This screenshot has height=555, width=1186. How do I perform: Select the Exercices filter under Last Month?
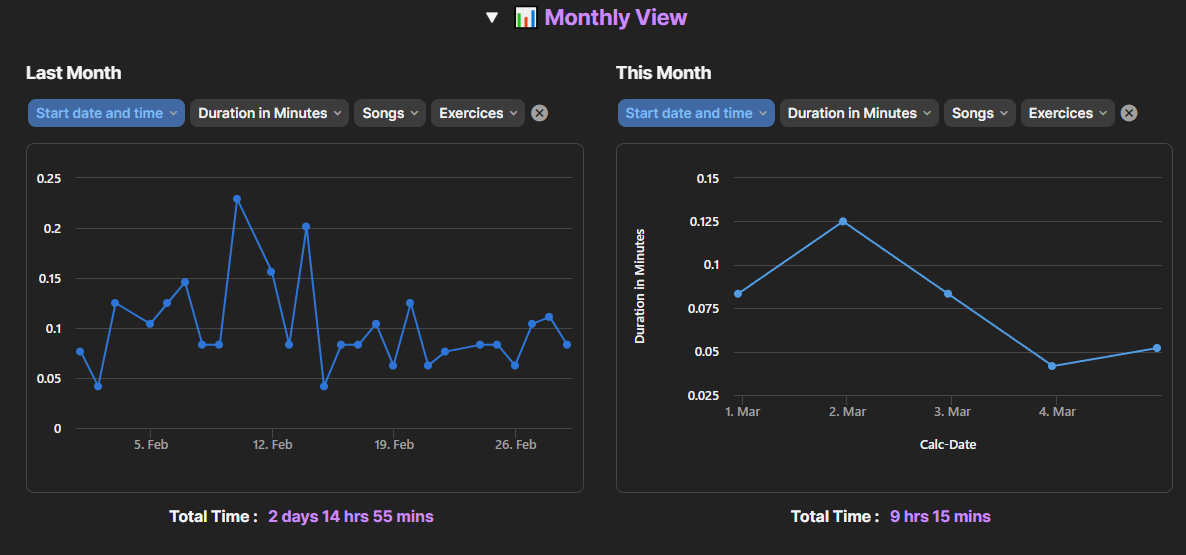click(478, 113)
